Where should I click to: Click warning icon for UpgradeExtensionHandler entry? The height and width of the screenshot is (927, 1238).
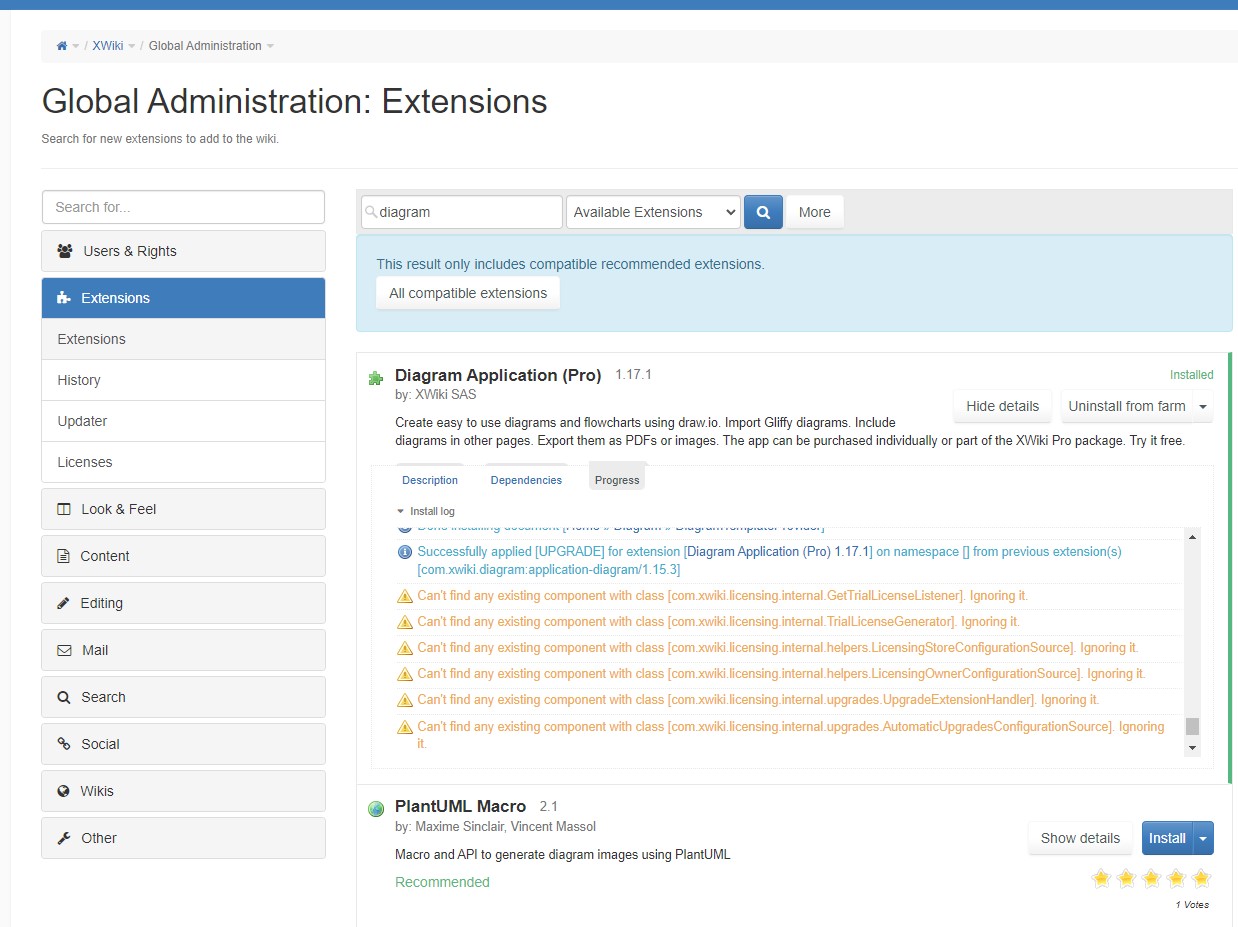click(x=405, y=700)
